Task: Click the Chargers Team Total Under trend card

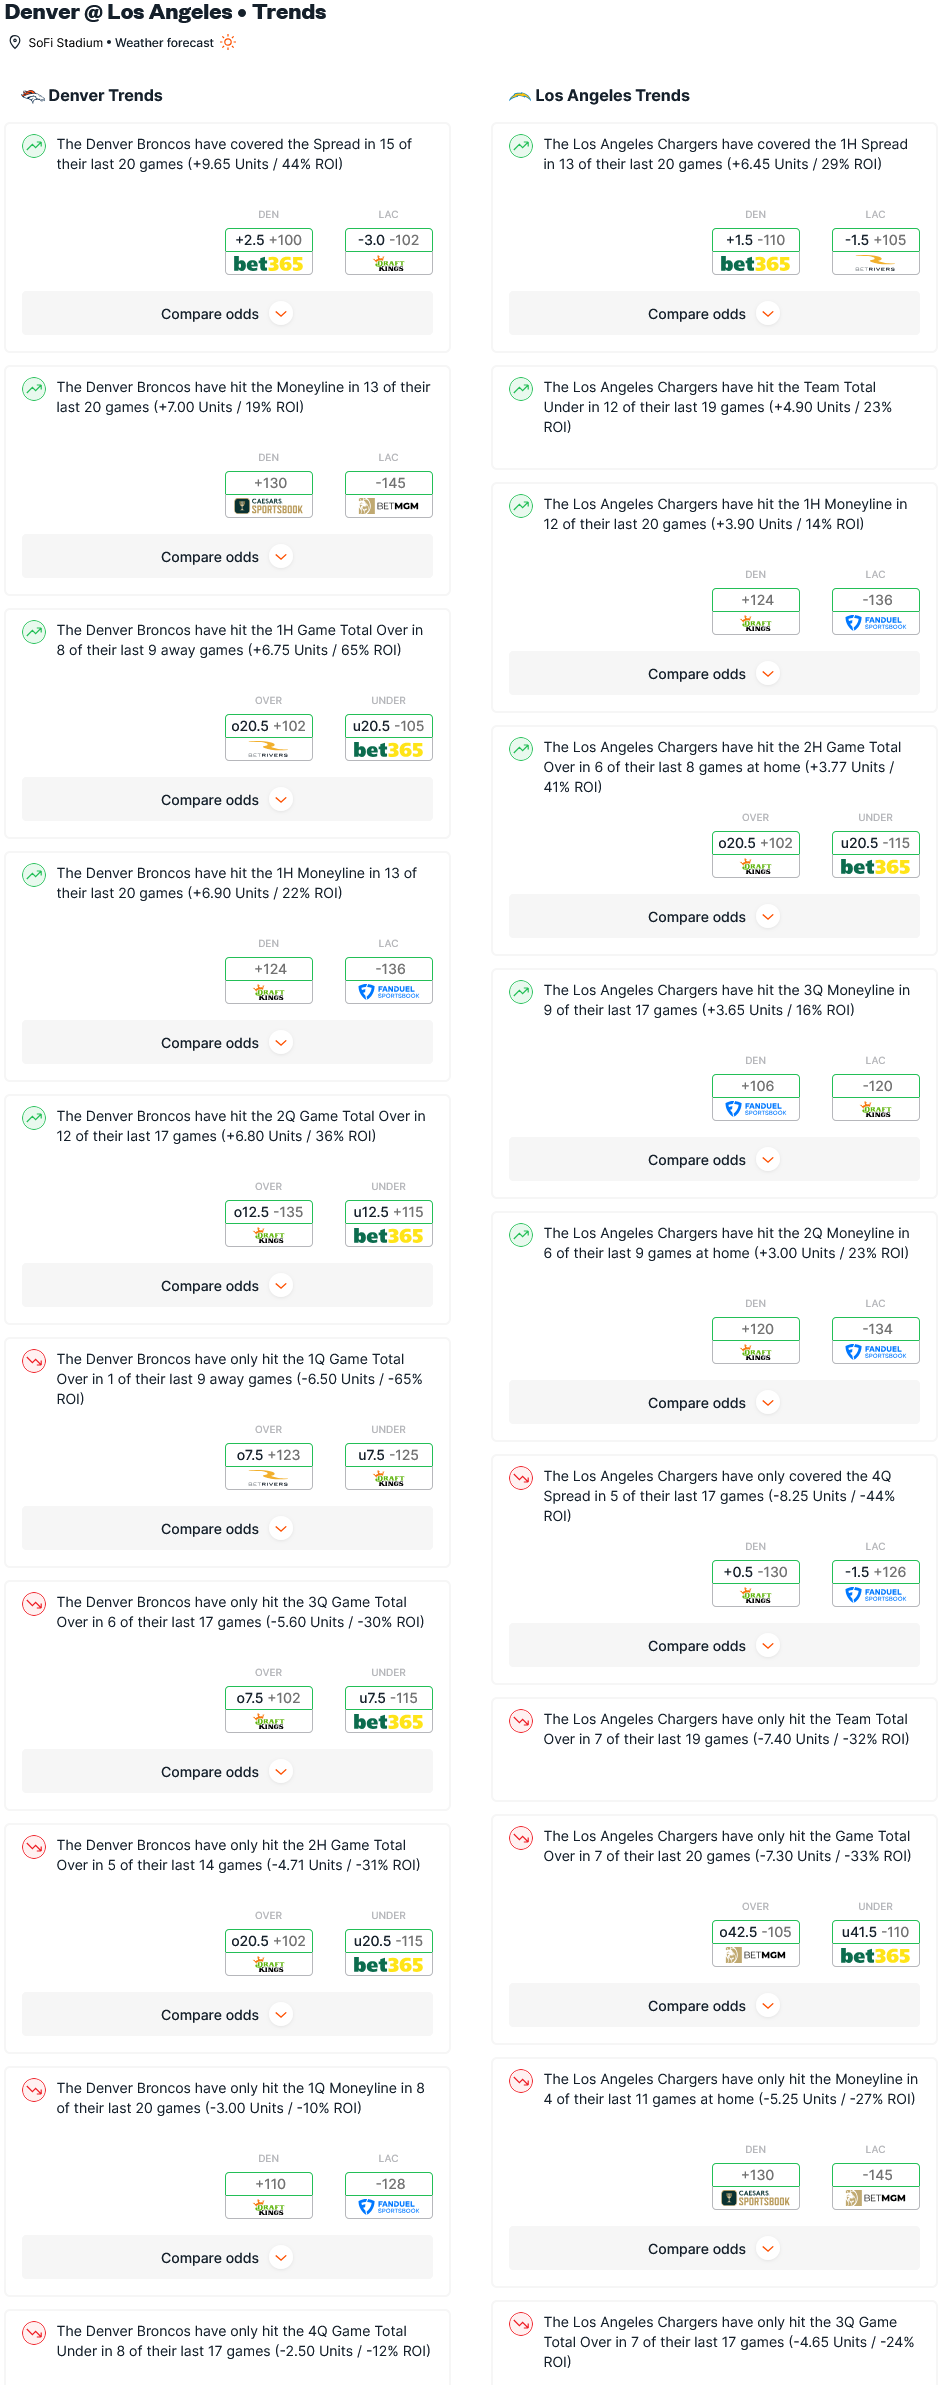Action: 714,418
